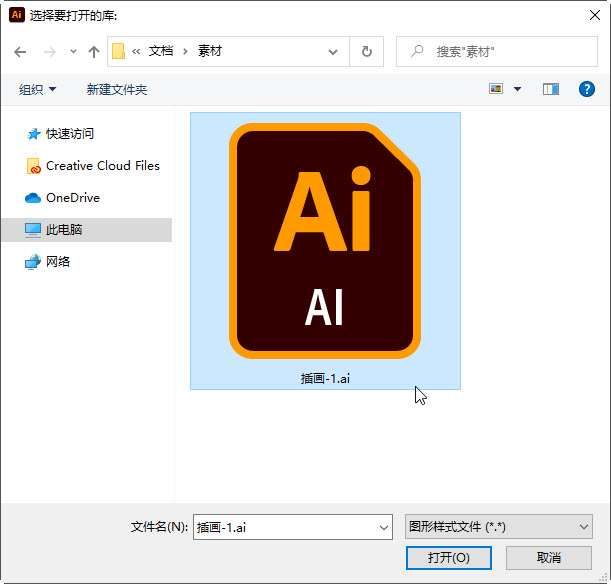Open help with the question mark

pyautogui.click(x=586, y=89)
